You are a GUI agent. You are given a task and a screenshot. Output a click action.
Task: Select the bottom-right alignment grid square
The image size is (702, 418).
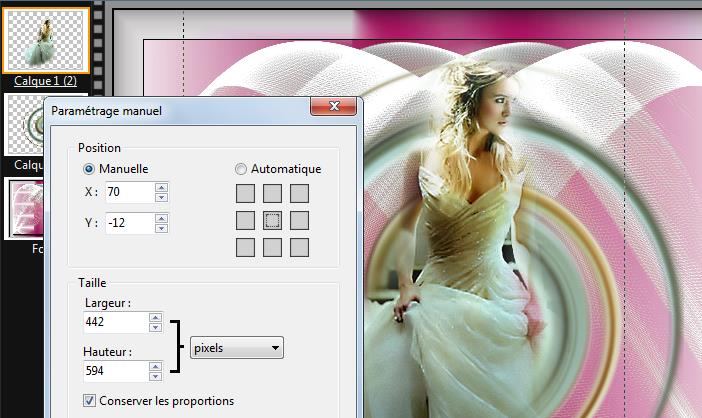pyautogui.click(x=299, y=247)
